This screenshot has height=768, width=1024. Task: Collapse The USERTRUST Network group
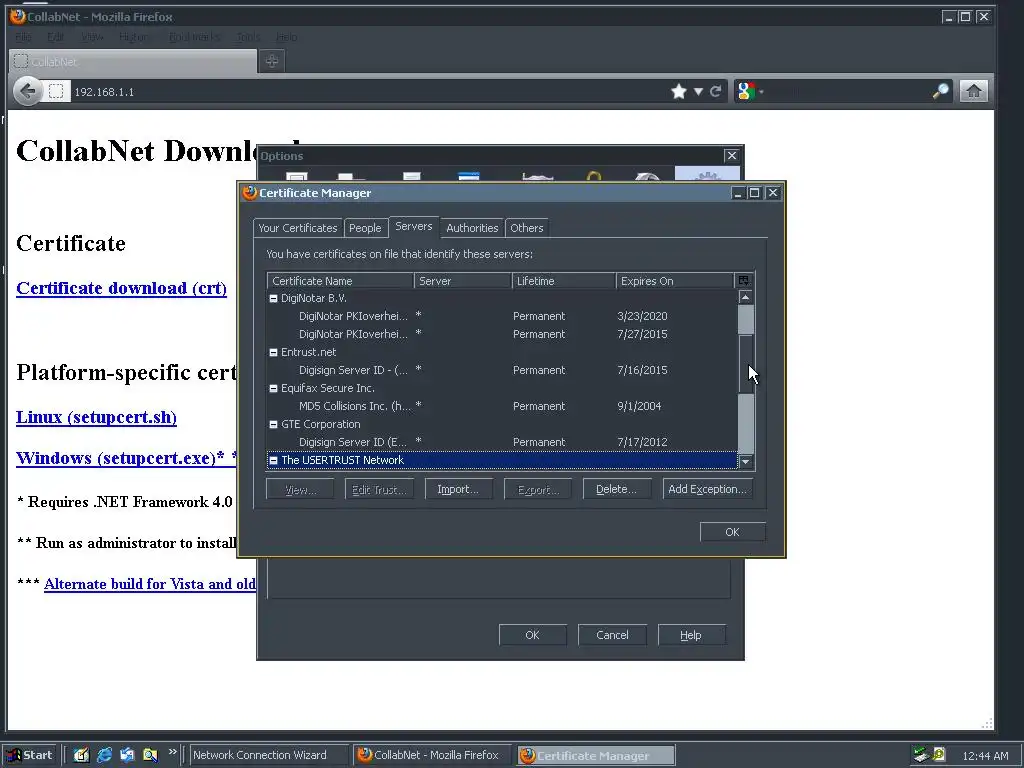(274, 460)
